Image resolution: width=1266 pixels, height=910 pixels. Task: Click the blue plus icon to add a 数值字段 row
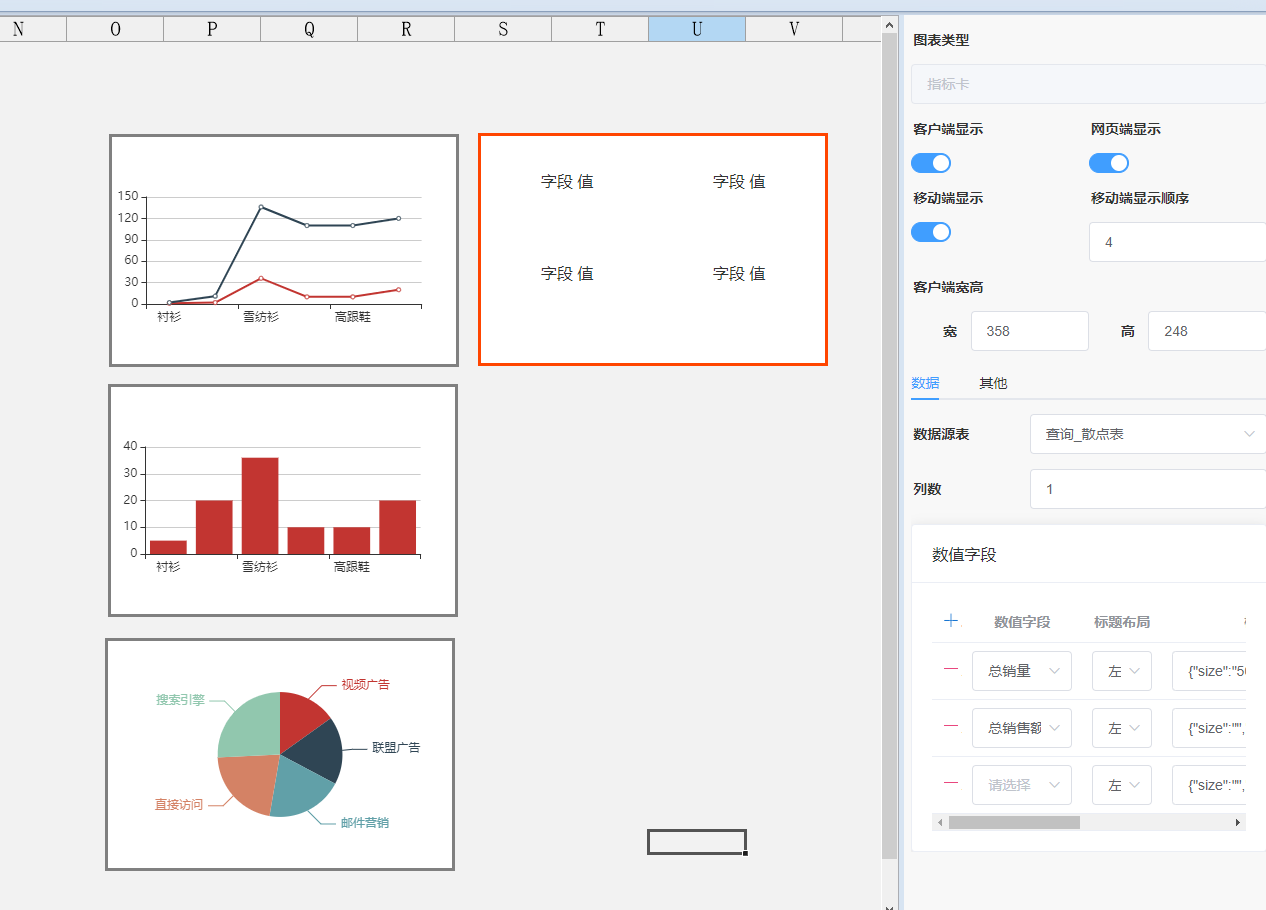click(x=951, y=621)
